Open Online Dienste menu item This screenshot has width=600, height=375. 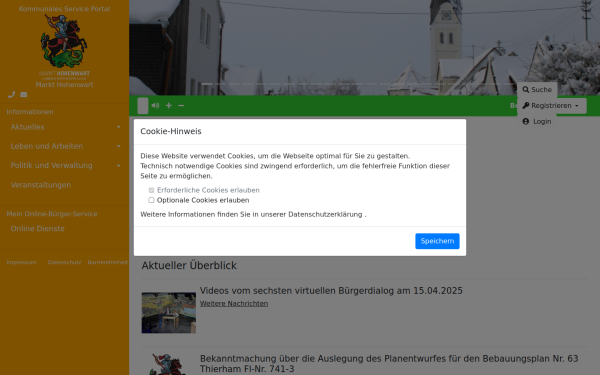click(x=38, y=228)
